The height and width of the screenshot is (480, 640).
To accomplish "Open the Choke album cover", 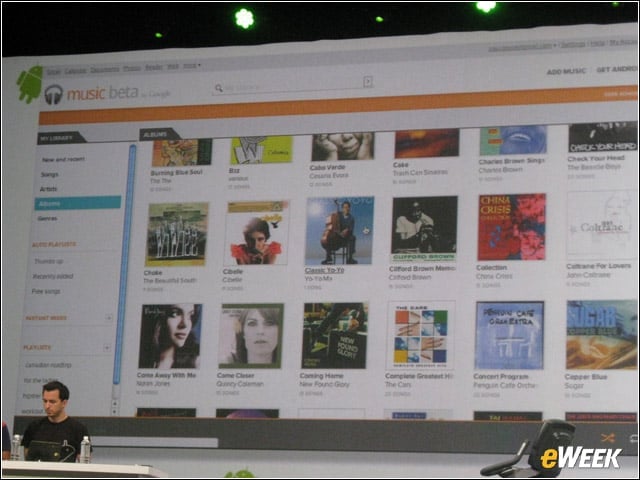I will coord(177,234).
